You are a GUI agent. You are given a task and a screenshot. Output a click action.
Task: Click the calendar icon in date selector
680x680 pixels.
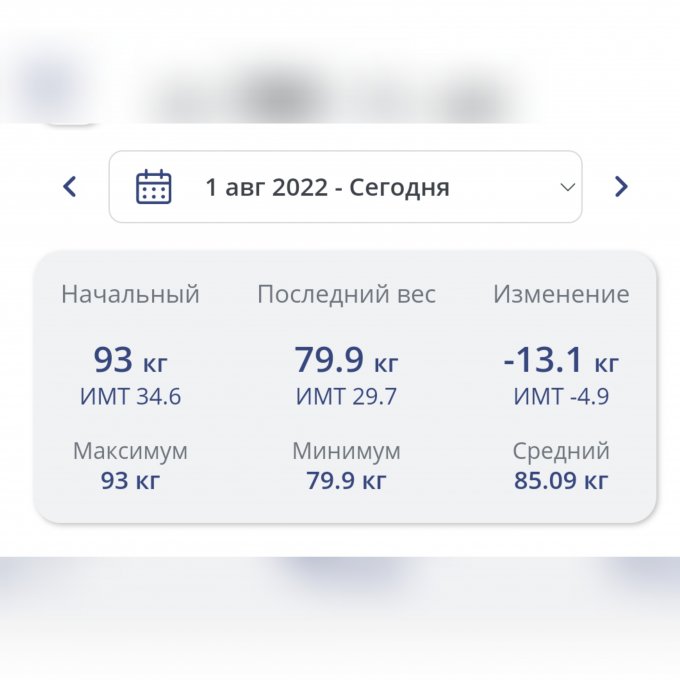point(154,187)
